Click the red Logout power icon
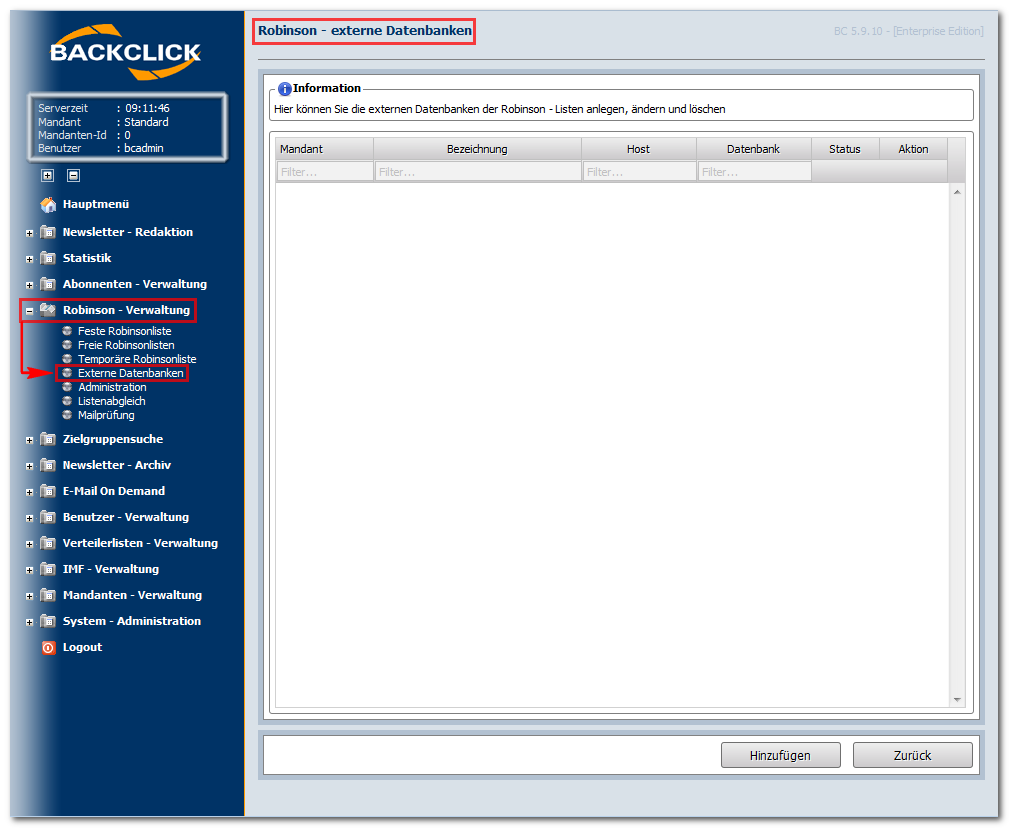 (48, 648)
